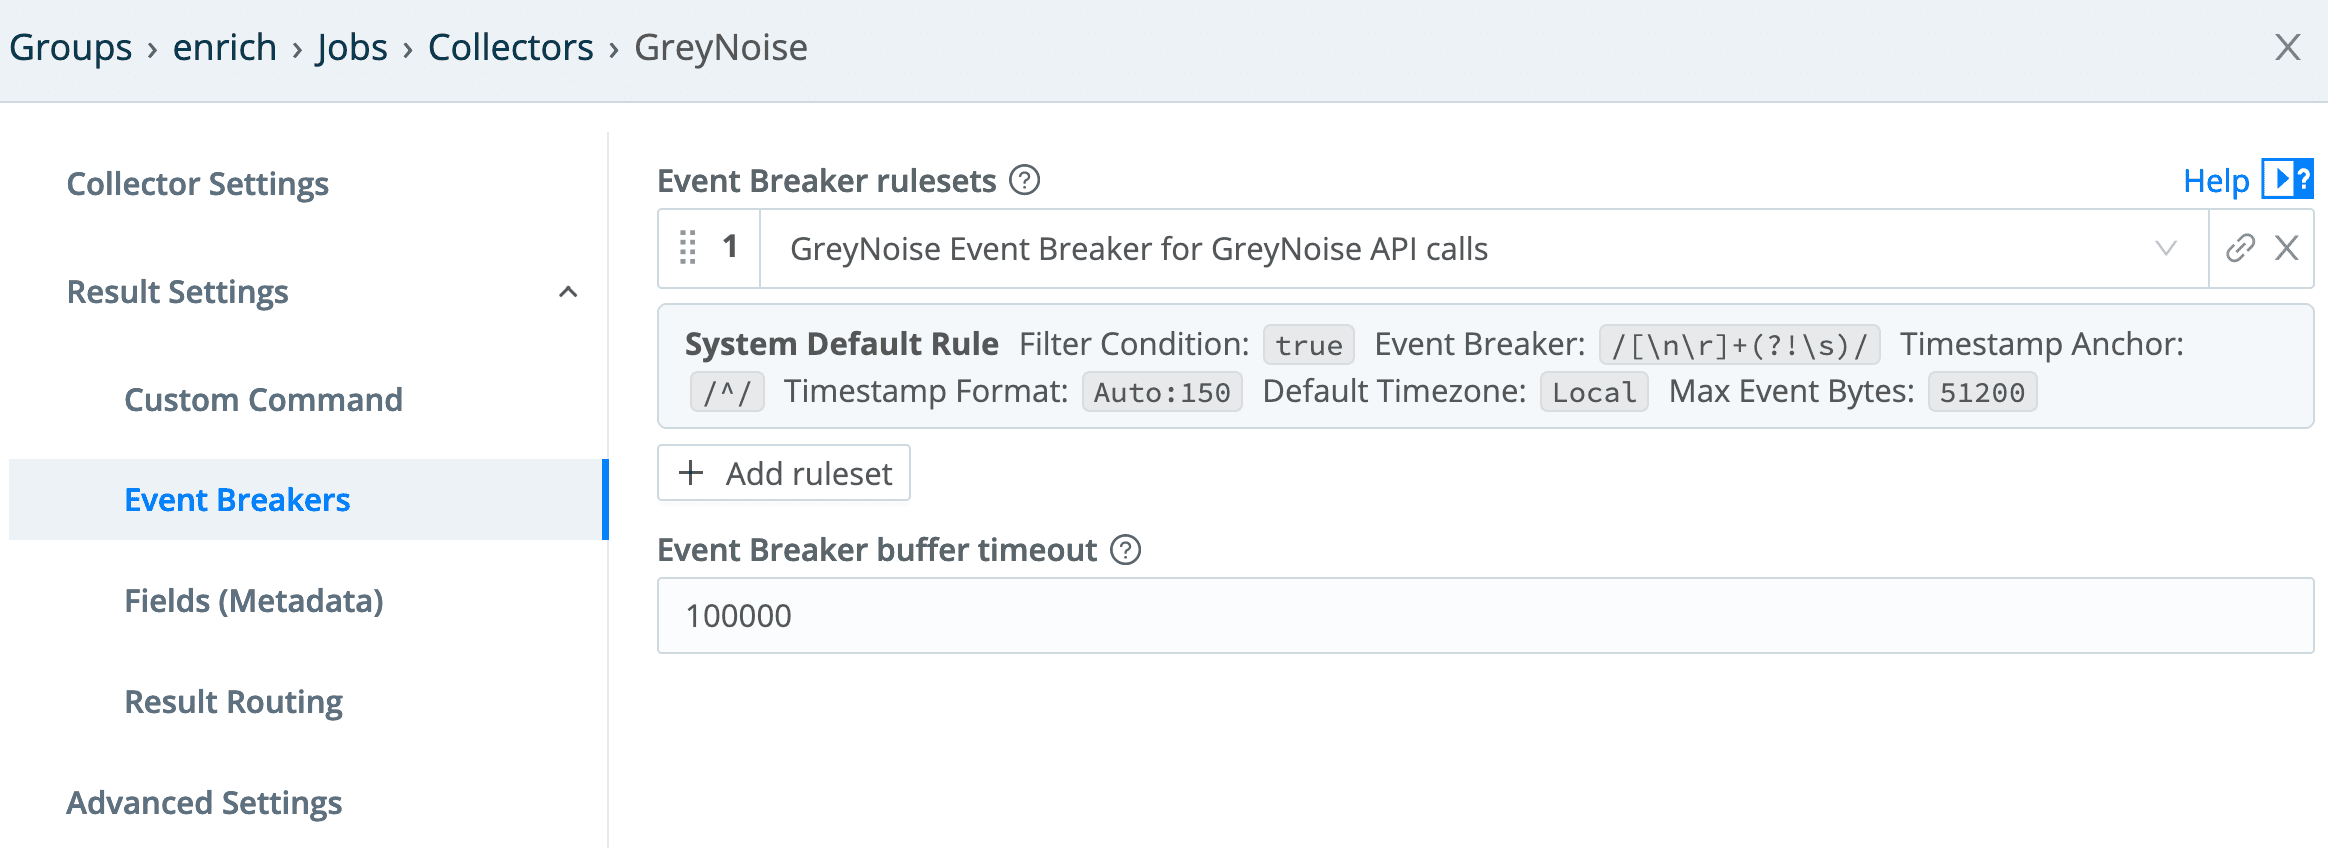Remove the GreyNoise ruleset row
This screenshot has height=848, width=2328.
coord(2287,248)
